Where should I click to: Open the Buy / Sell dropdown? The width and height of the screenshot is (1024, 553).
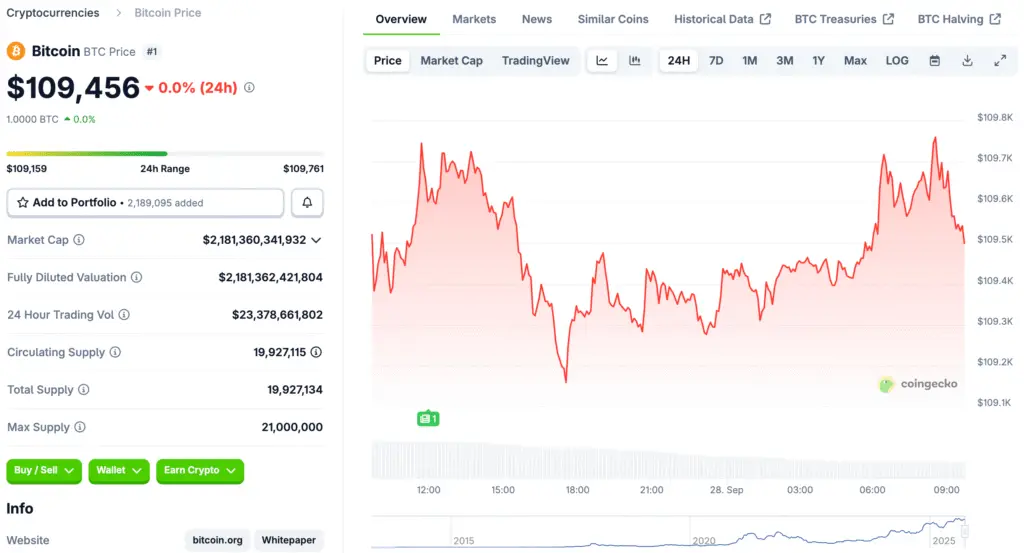point(44,470)
